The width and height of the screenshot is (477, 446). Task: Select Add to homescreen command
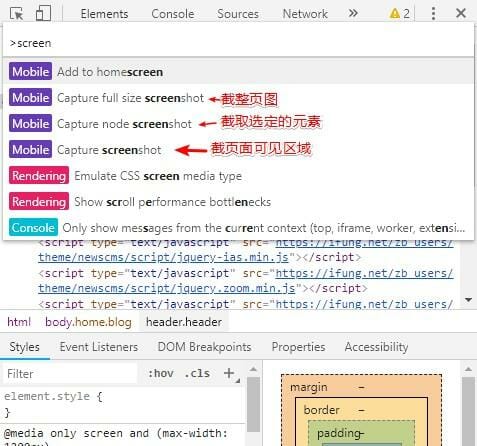(x=238, y=72)
